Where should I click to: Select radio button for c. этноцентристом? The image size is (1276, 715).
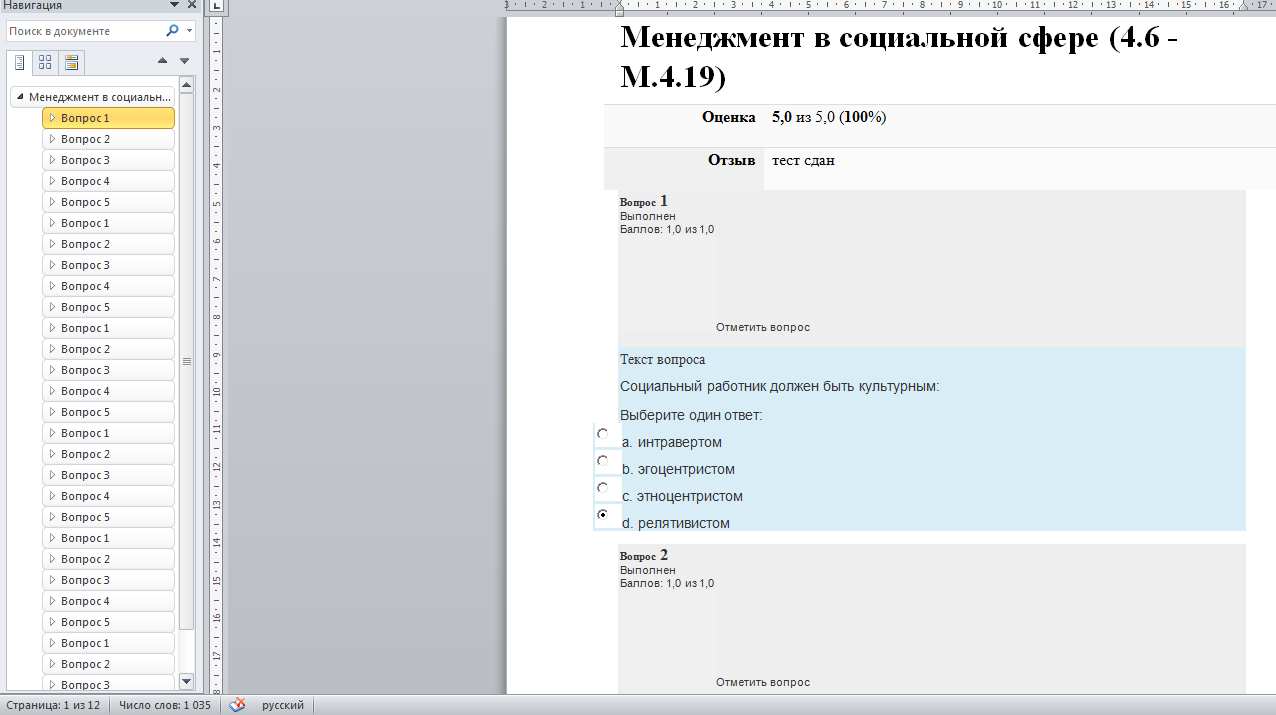click(x=603, y=488)
